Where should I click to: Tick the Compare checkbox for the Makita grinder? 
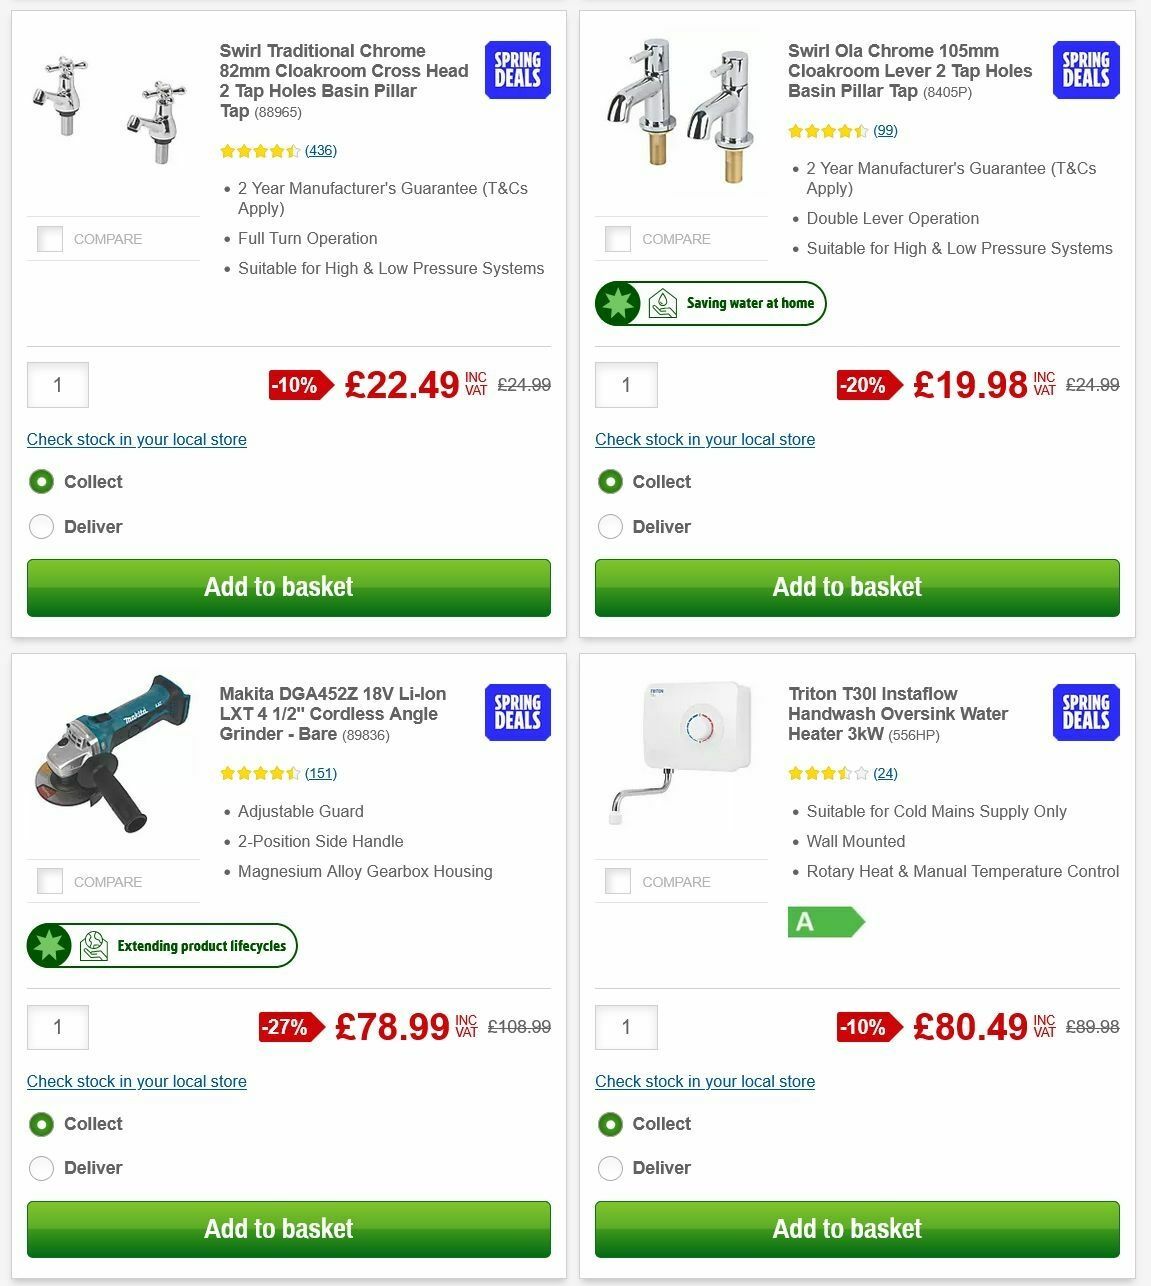click(x=49, y=881)
